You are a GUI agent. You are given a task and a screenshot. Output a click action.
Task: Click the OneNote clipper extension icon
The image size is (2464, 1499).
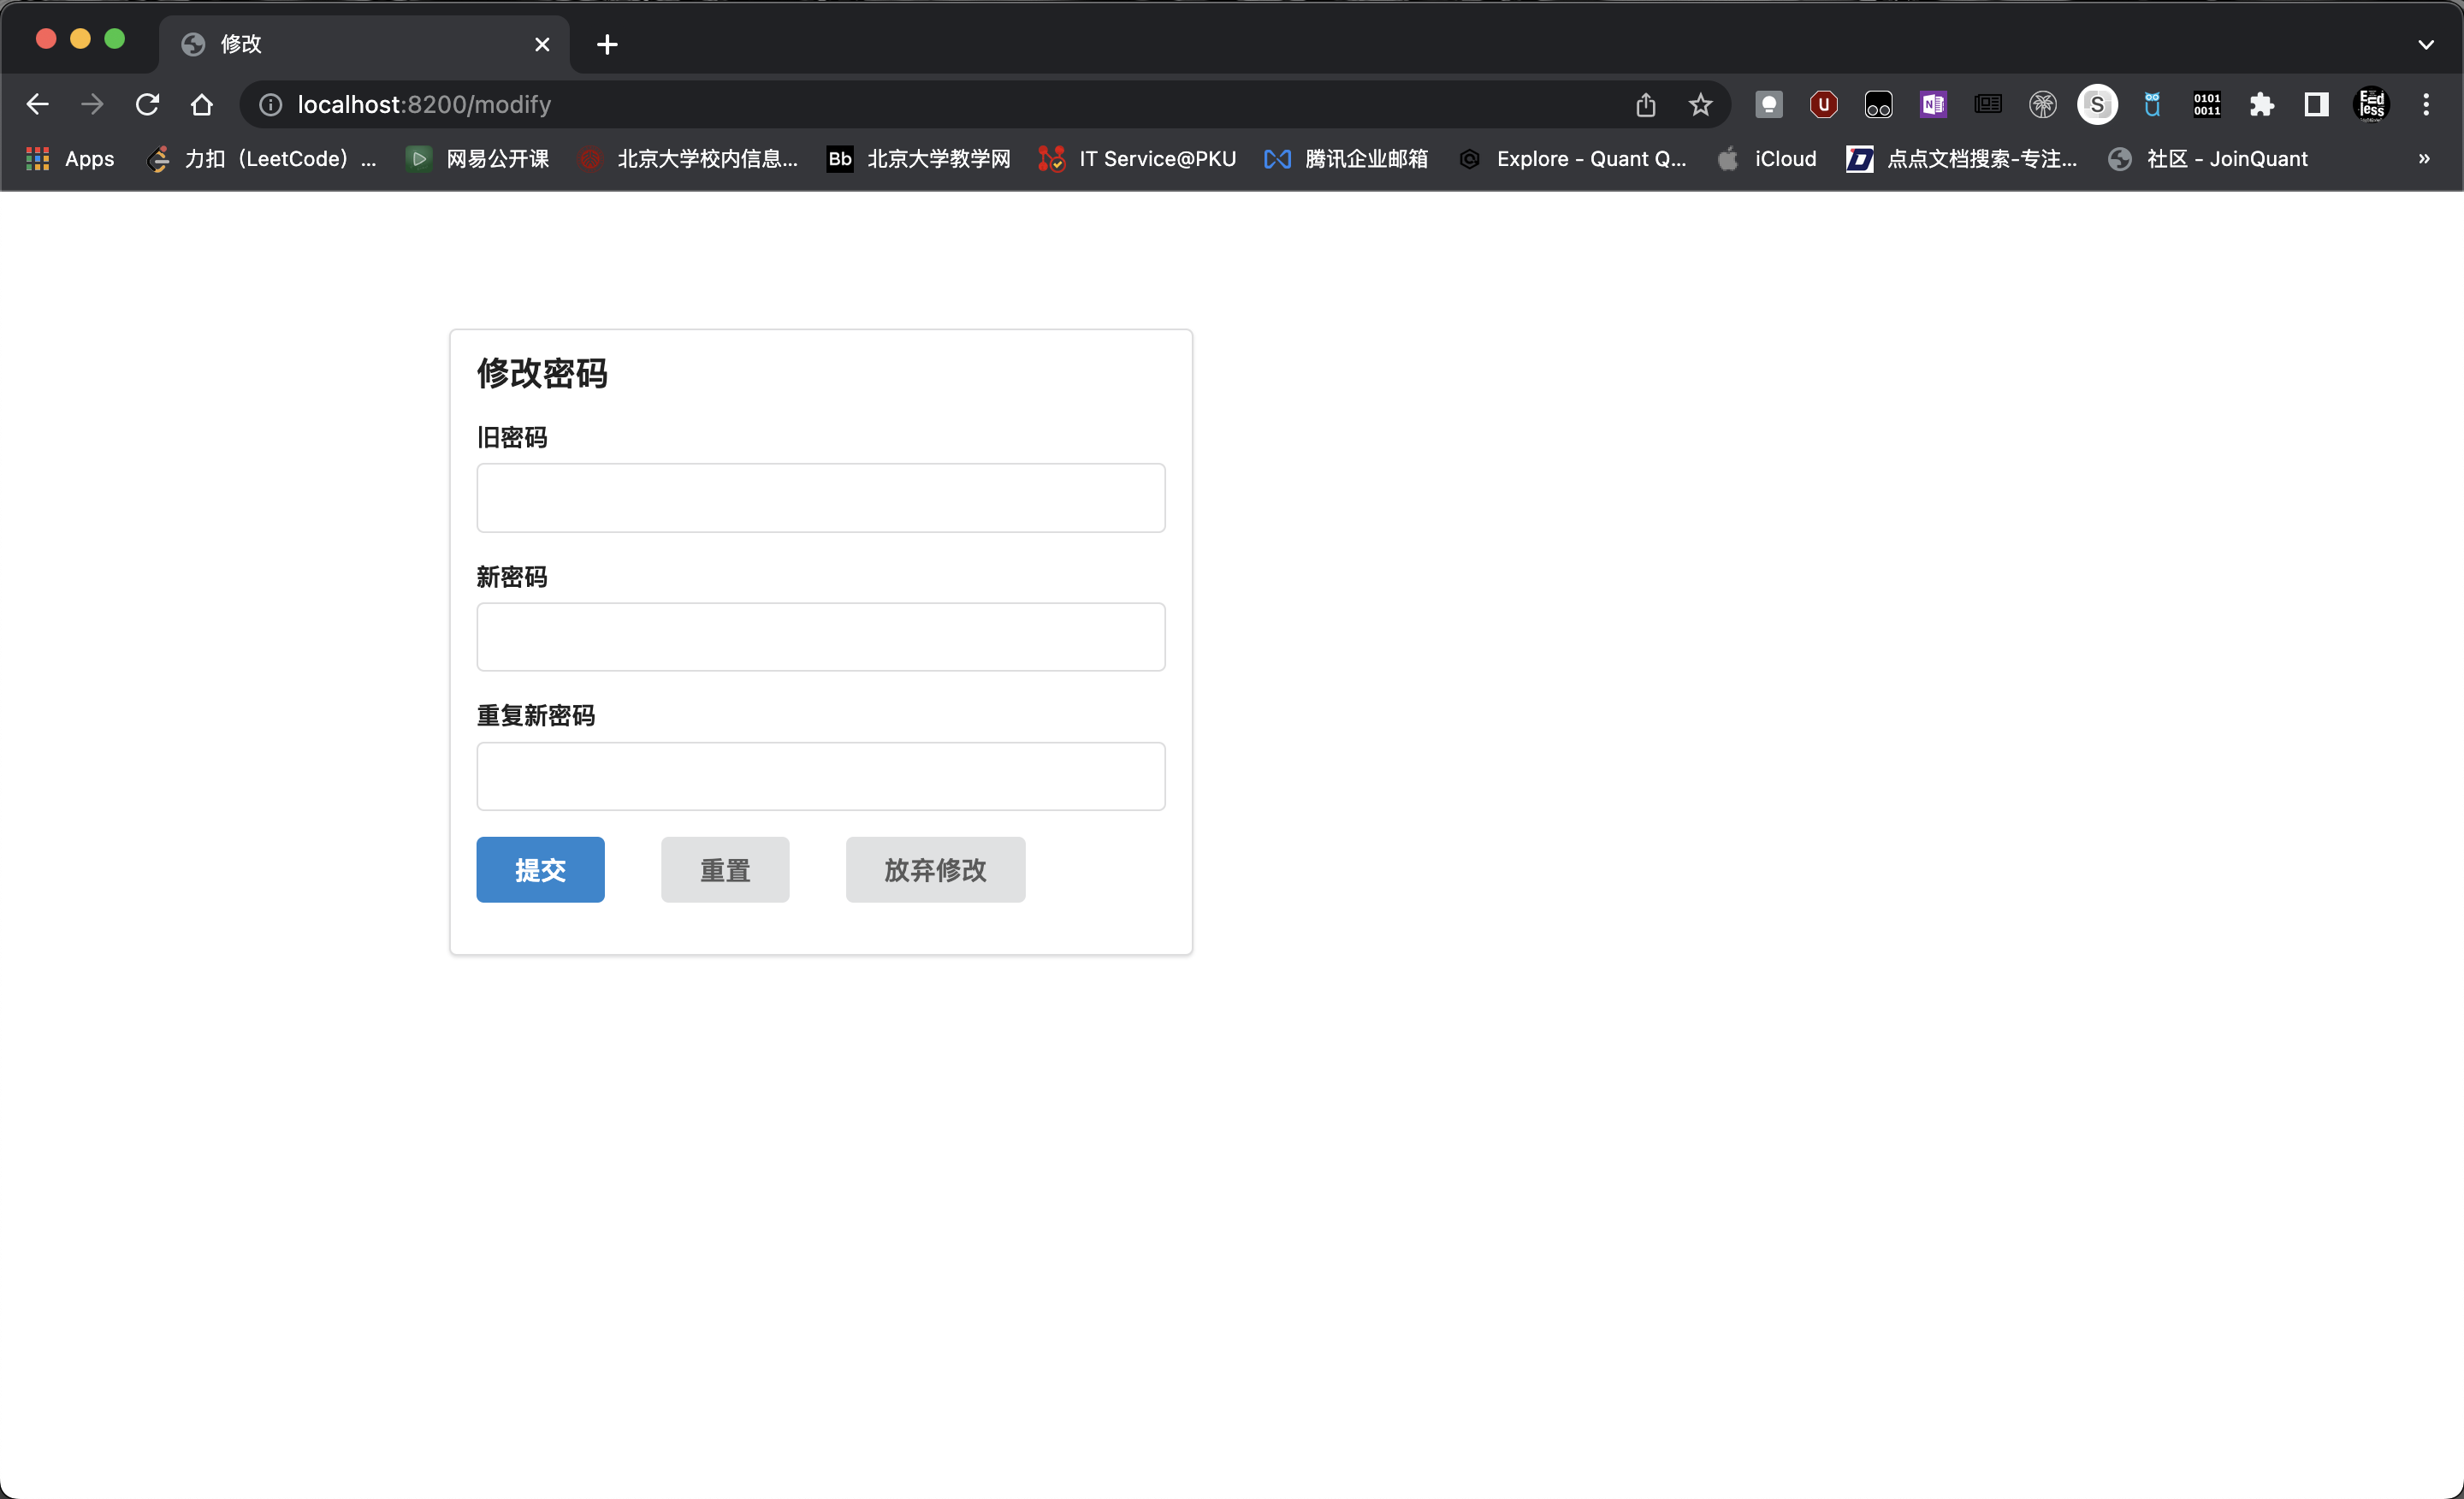[1932, 104]
